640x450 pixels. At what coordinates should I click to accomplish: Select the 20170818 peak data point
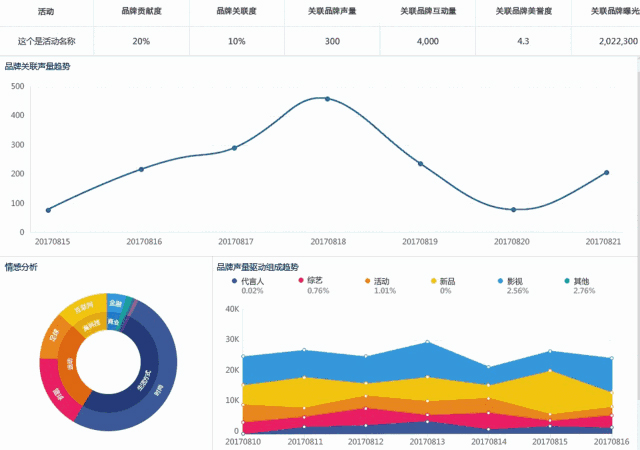pyautogui.click(x=327, y=99)
